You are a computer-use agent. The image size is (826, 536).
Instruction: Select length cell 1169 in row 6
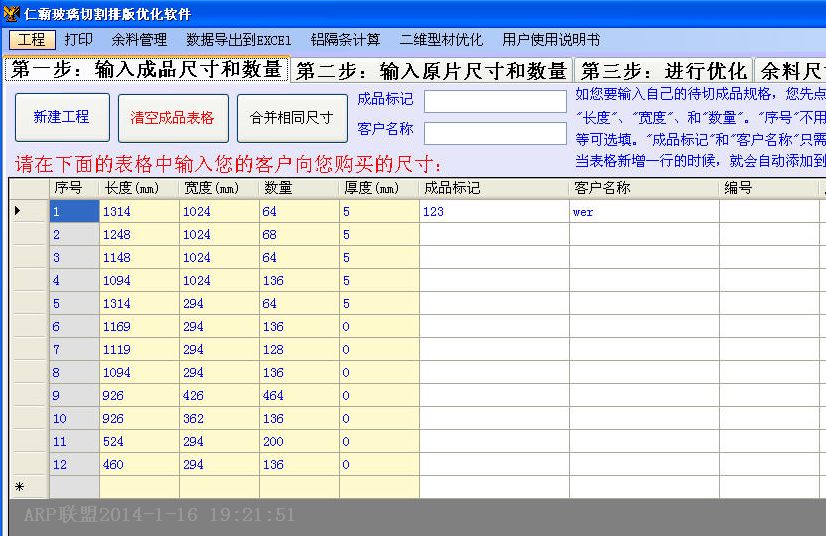[x=139, y=326]
